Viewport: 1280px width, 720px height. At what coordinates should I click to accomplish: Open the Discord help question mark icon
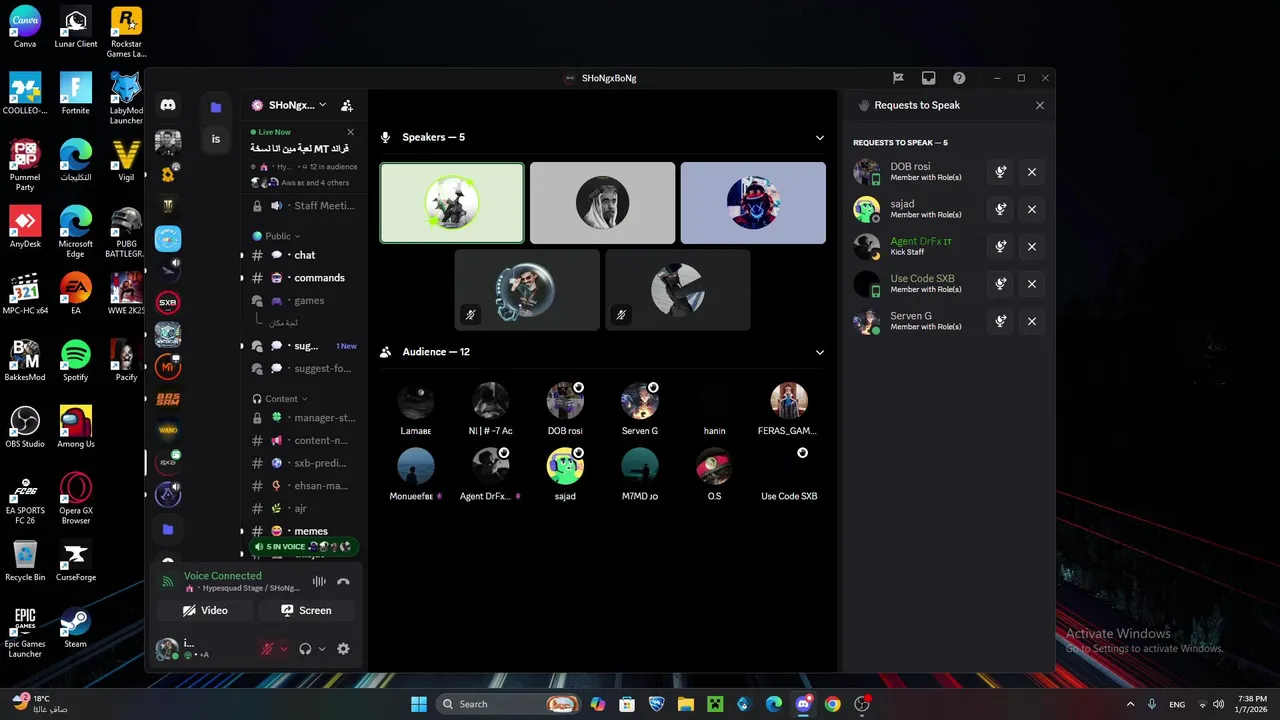pos(959,78)
